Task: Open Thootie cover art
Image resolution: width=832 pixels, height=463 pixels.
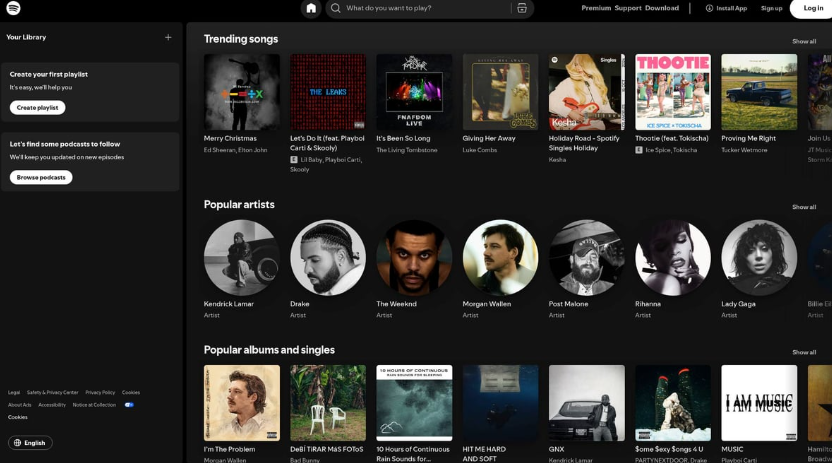Action: click(673, 92)
